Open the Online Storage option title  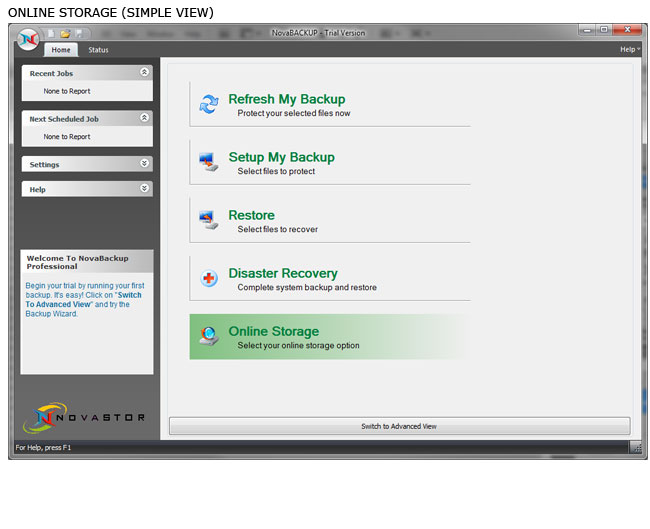[x=273, y=331]
